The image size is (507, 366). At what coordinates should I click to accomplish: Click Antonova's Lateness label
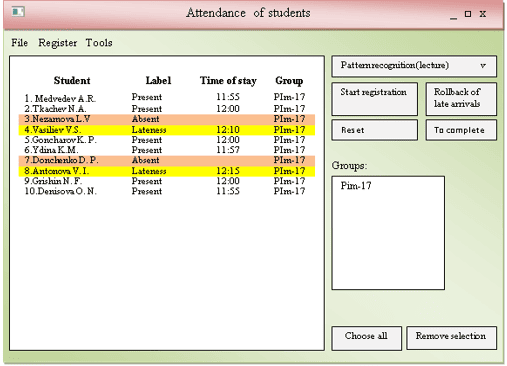(x=149, y=171)
